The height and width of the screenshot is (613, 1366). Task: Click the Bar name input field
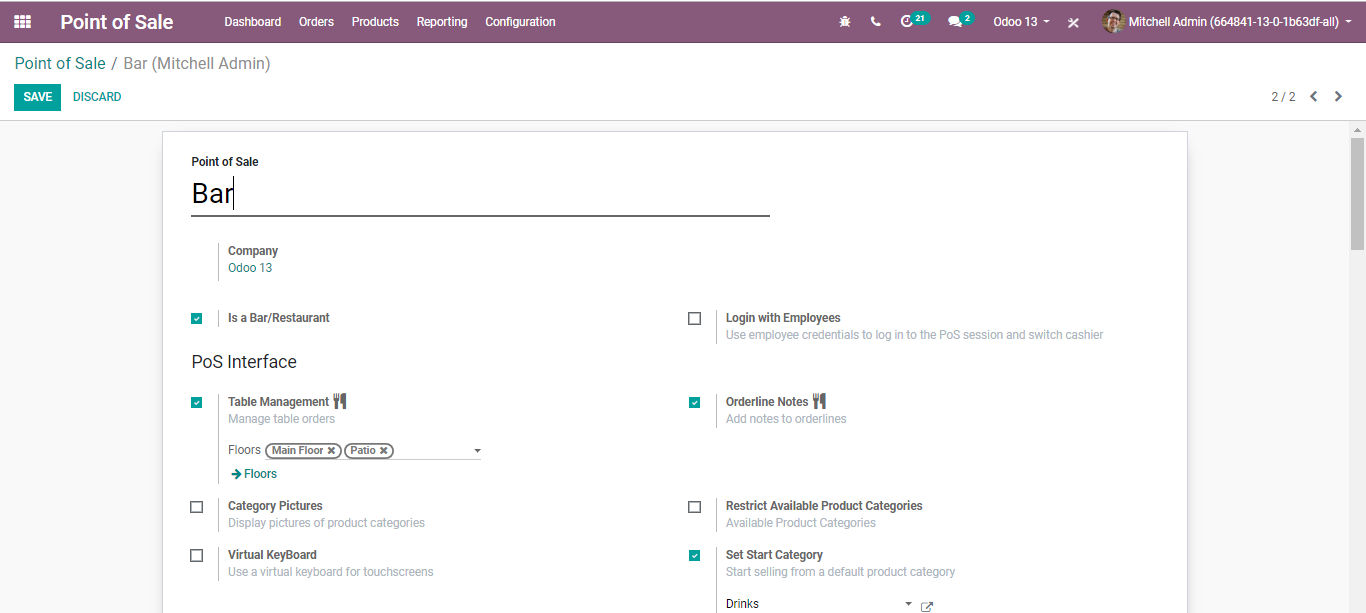(480, 193)
